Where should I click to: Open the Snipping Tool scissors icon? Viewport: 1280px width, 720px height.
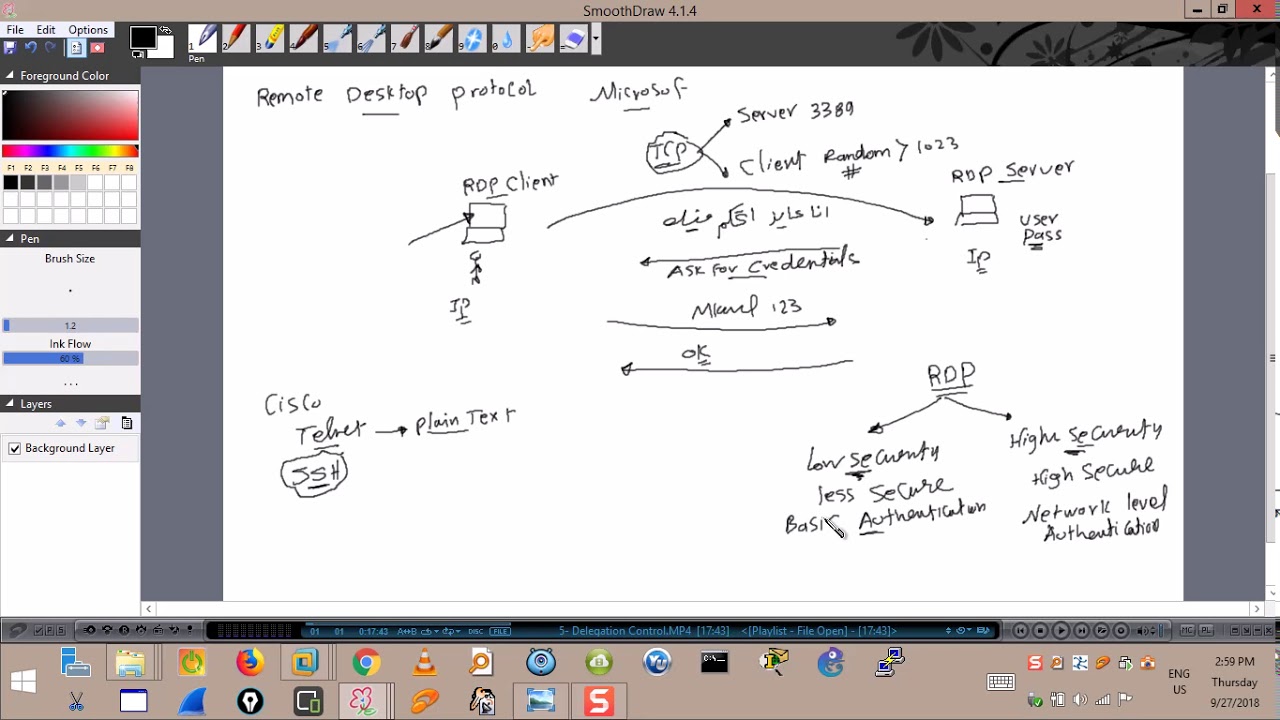(x=76, y=702)
